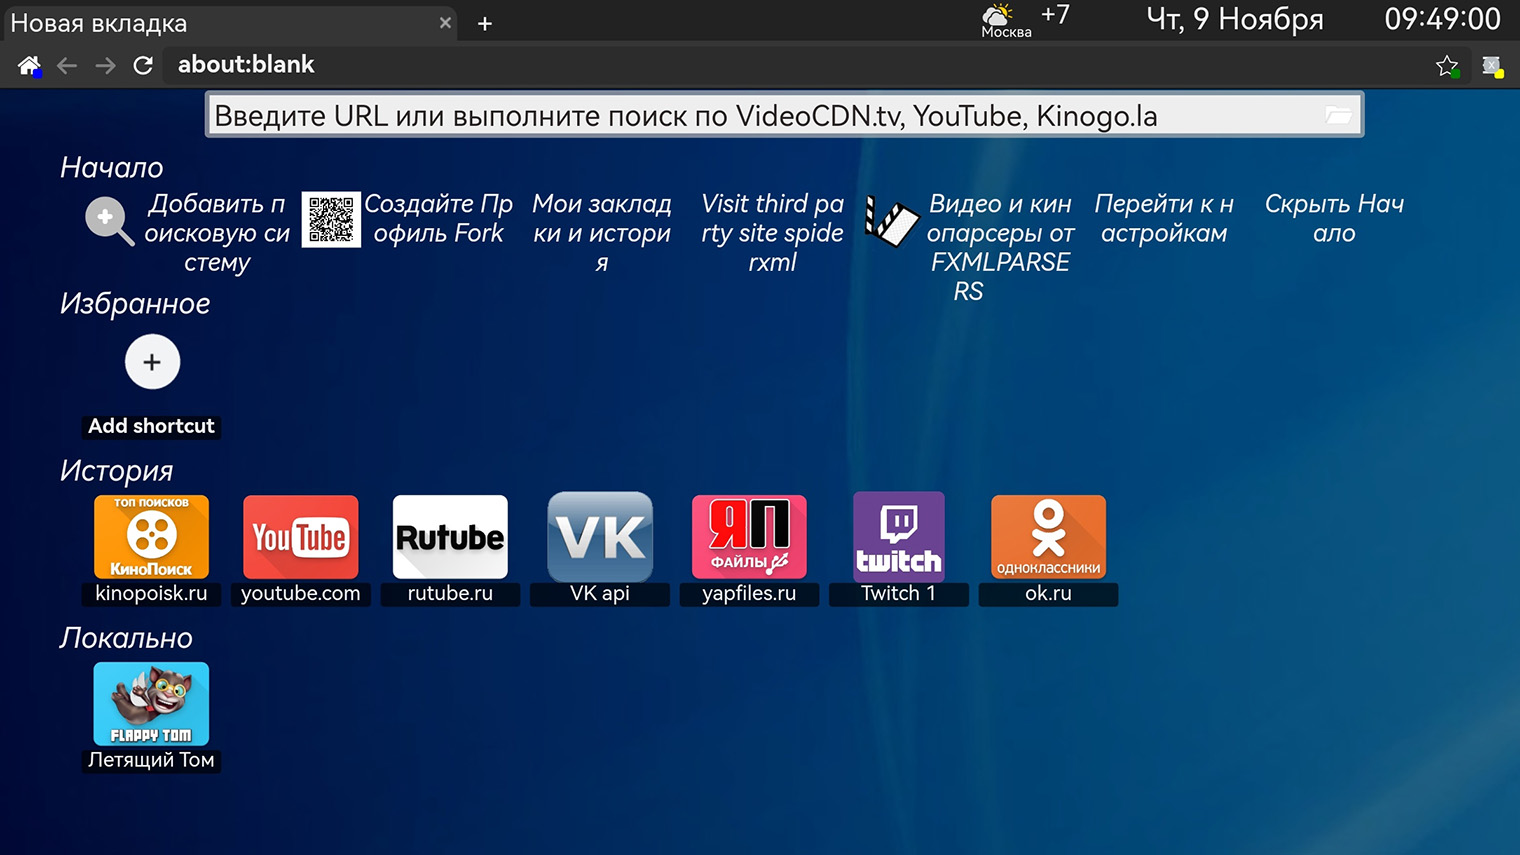Click the ok.ru label

click(1048, 593)
